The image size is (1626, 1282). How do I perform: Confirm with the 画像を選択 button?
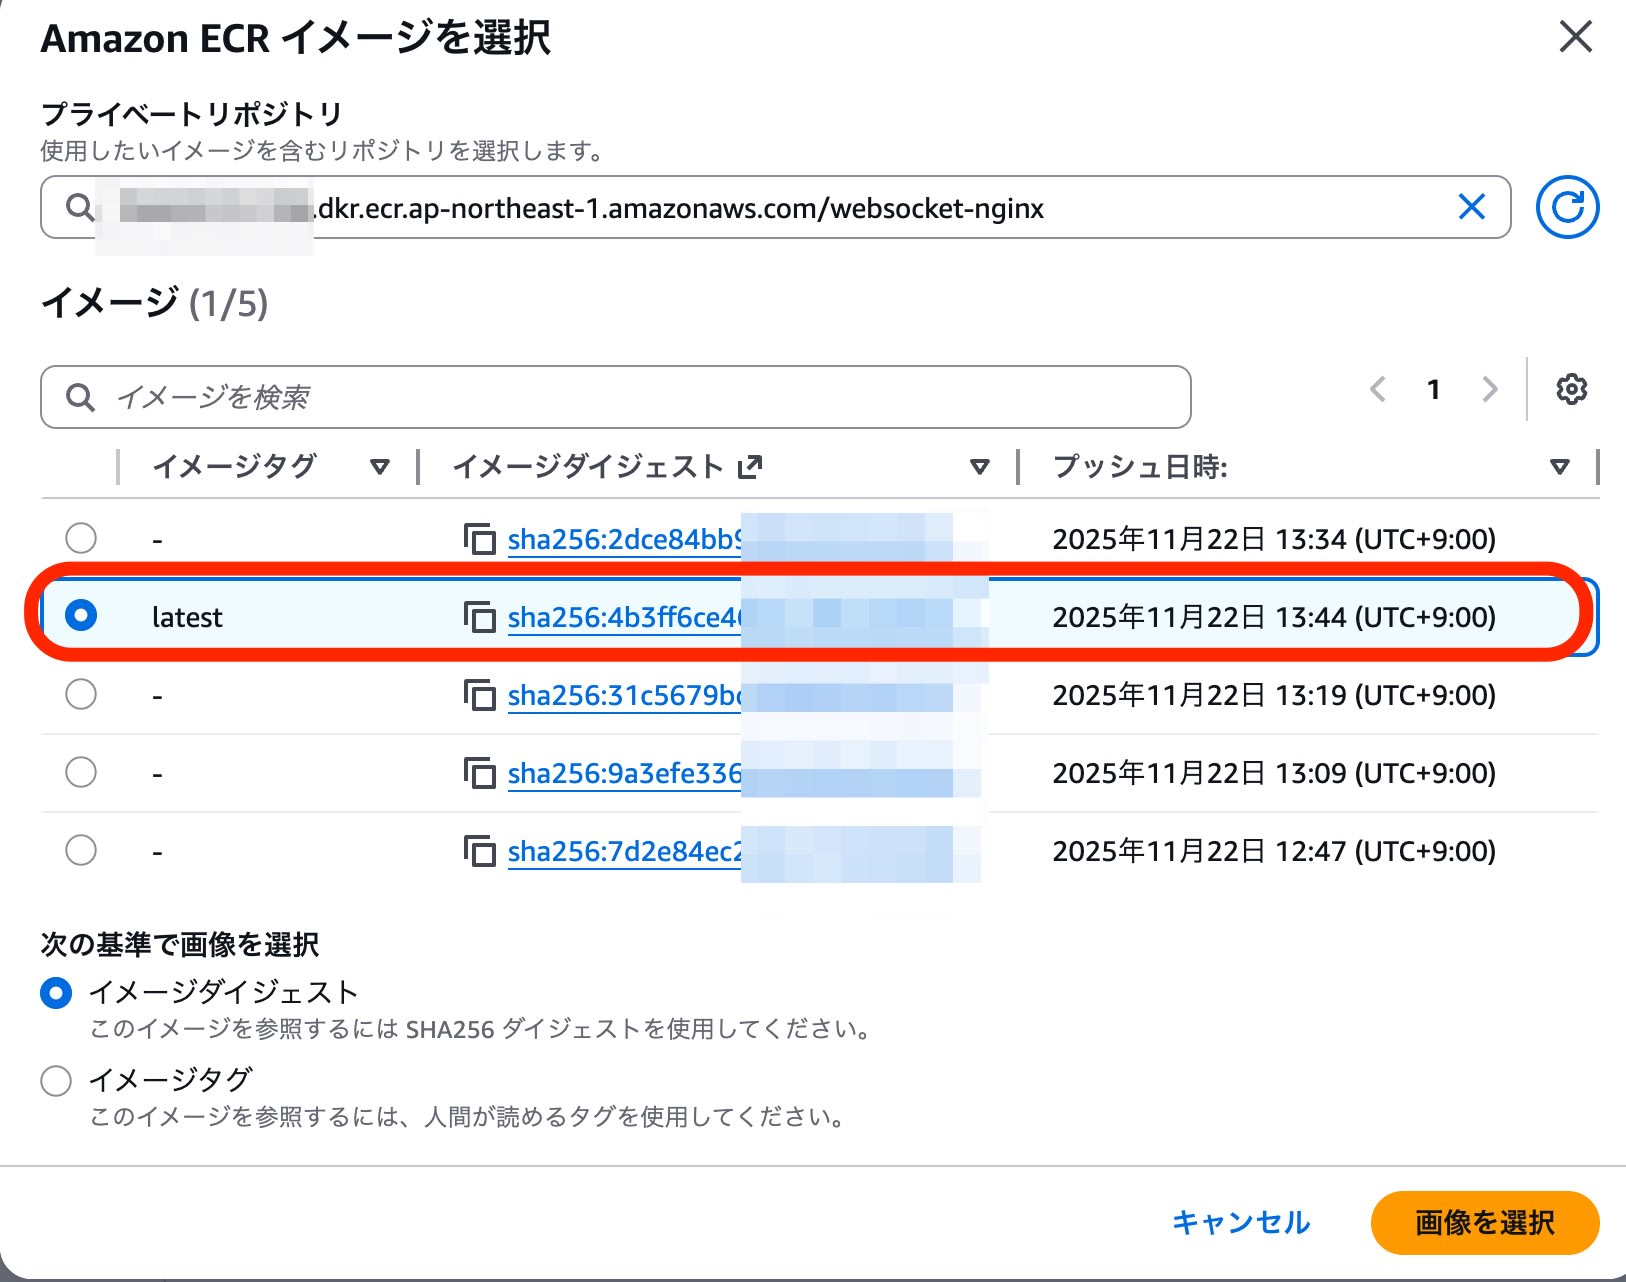click(x=1485, y=1222)
